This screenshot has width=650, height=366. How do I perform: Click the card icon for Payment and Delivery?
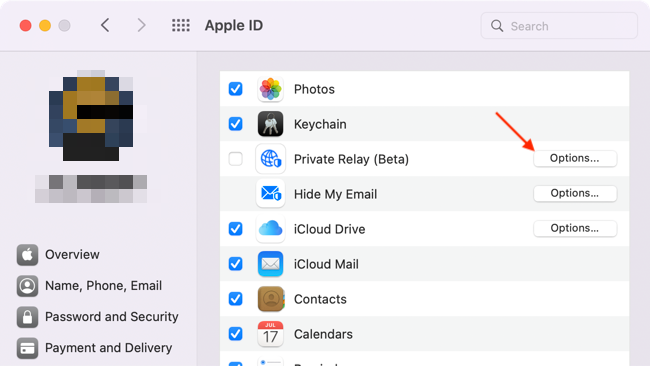(27, 348)
